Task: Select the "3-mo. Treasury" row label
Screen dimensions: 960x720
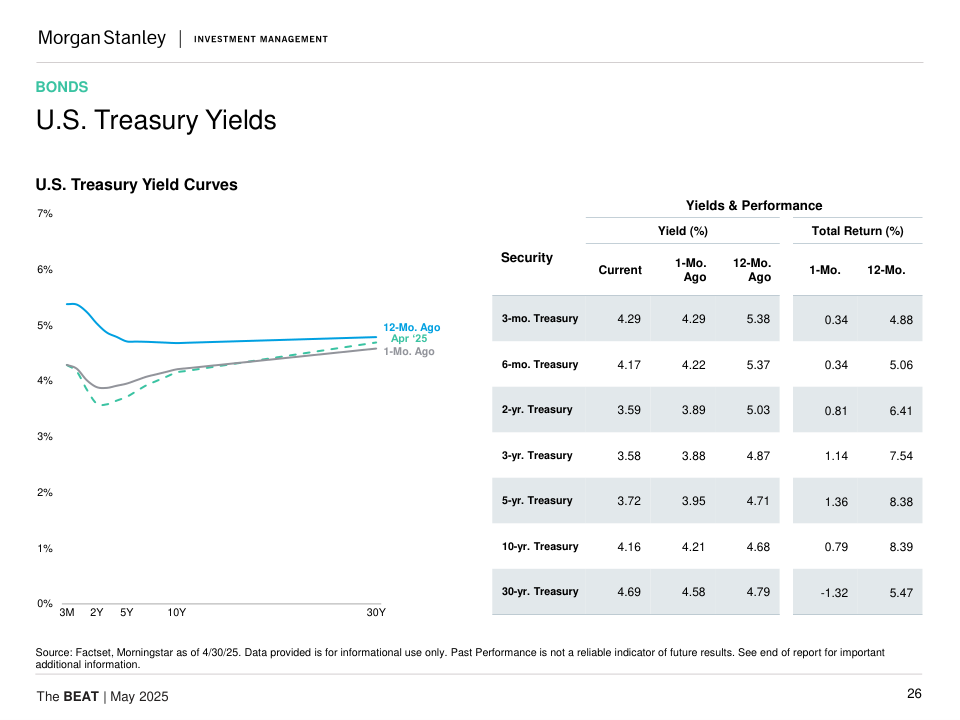Action: pyautogui.click(x=540, y=319)
